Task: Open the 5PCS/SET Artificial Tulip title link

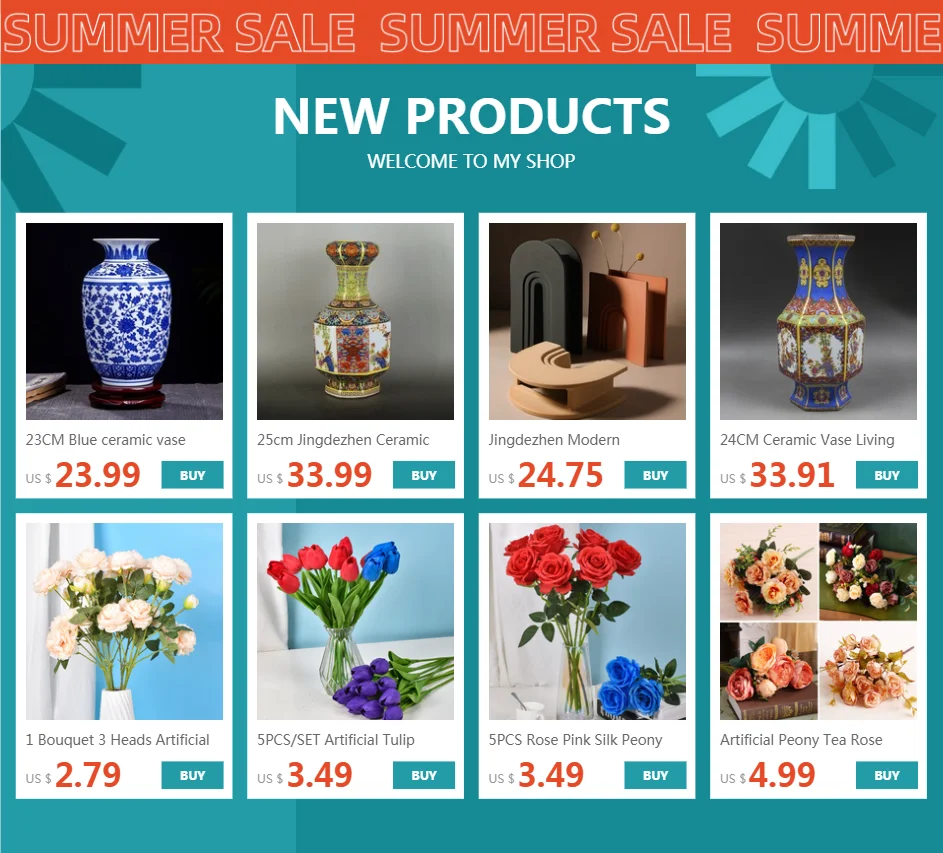Action: click(336, 740)
